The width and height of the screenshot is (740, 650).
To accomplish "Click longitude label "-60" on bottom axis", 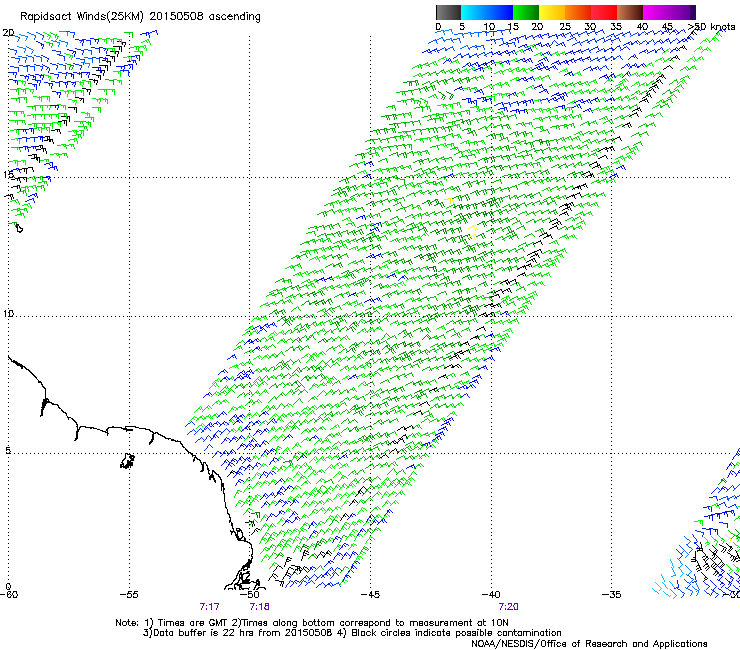I will tap(9, 594).
